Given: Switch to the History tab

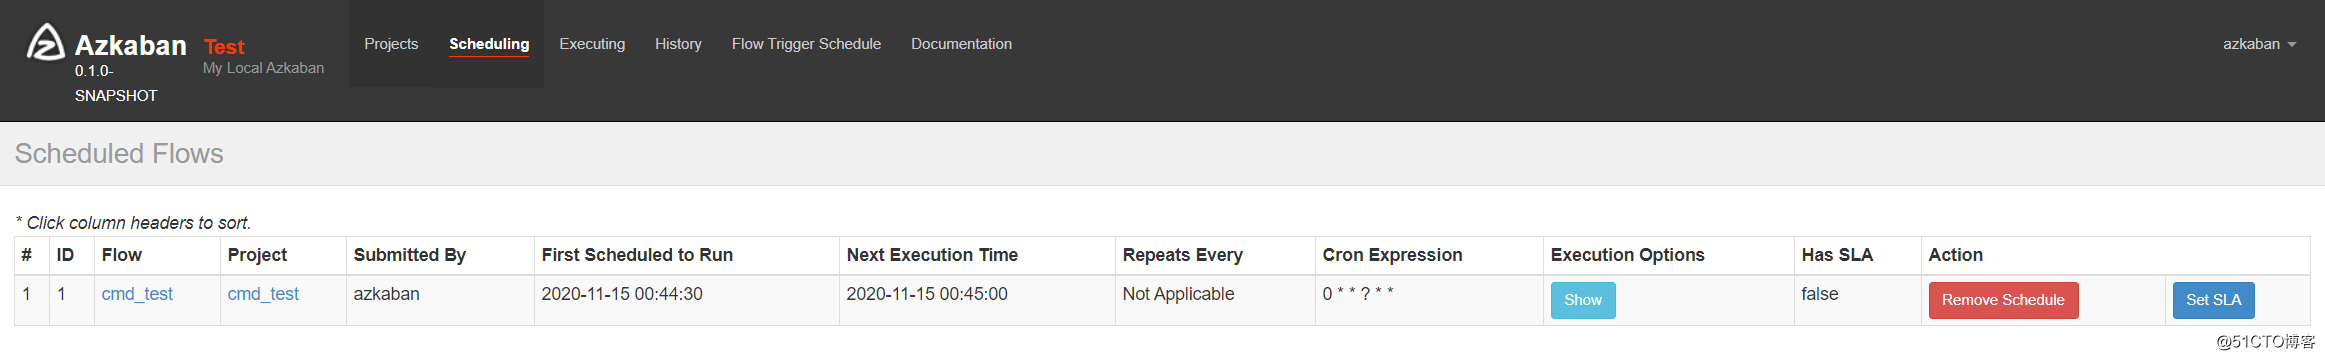Looking at the screenshot, I should coord(678,44).
